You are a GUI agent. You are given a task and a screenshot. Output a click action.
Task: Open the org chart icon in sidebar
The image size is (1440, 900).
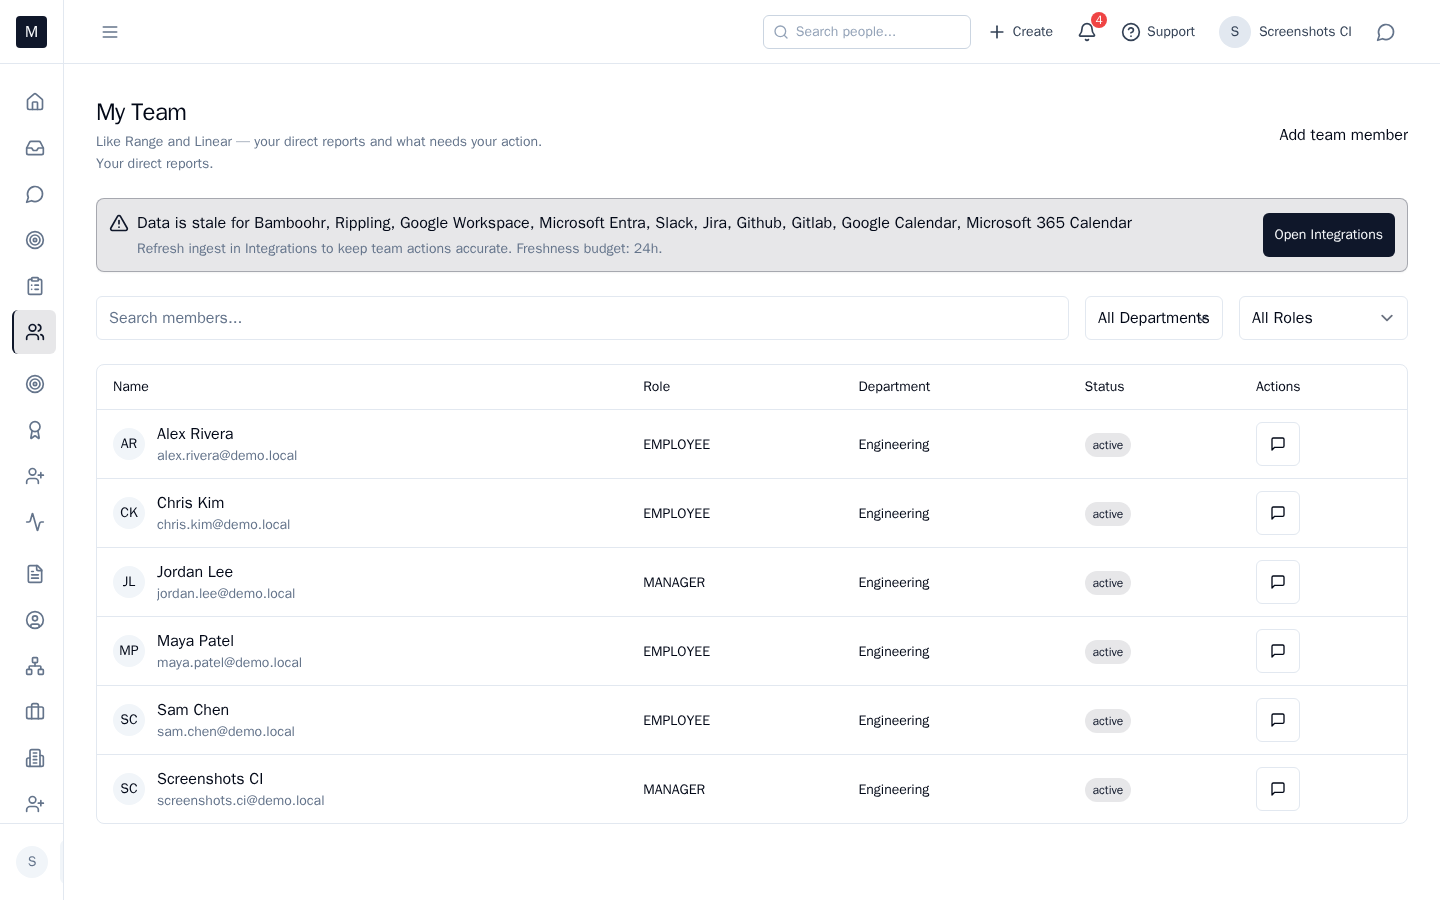(x=35, y=666)
